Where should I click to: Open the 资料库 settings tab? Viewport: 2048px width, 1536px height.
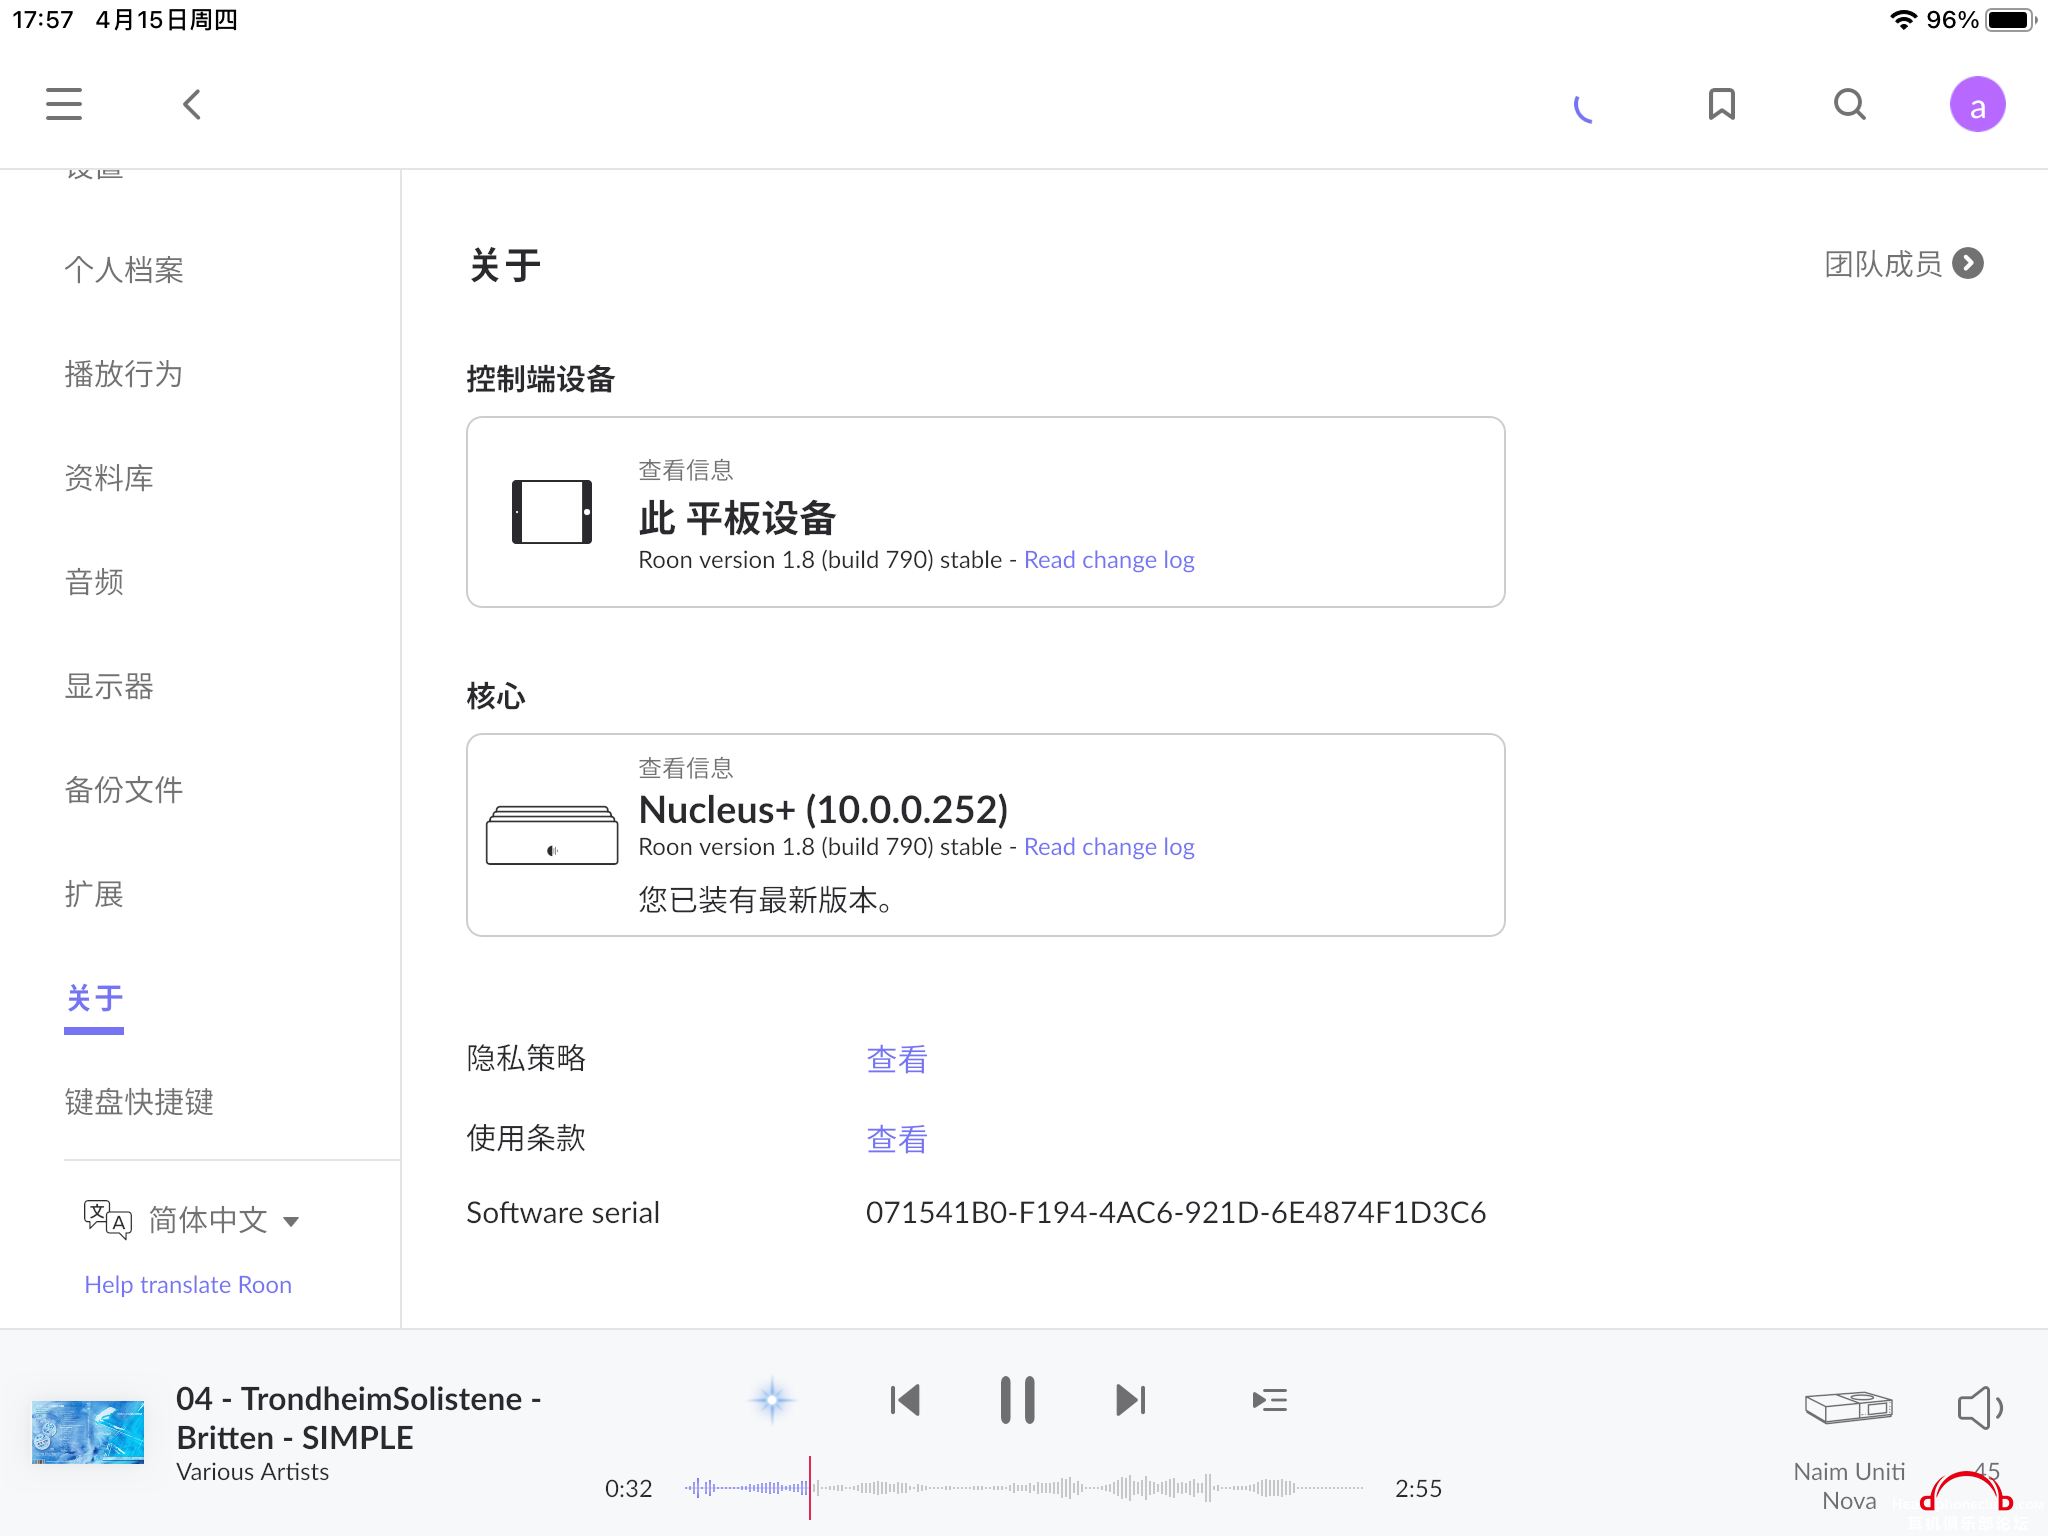click(x=109, y=478)
